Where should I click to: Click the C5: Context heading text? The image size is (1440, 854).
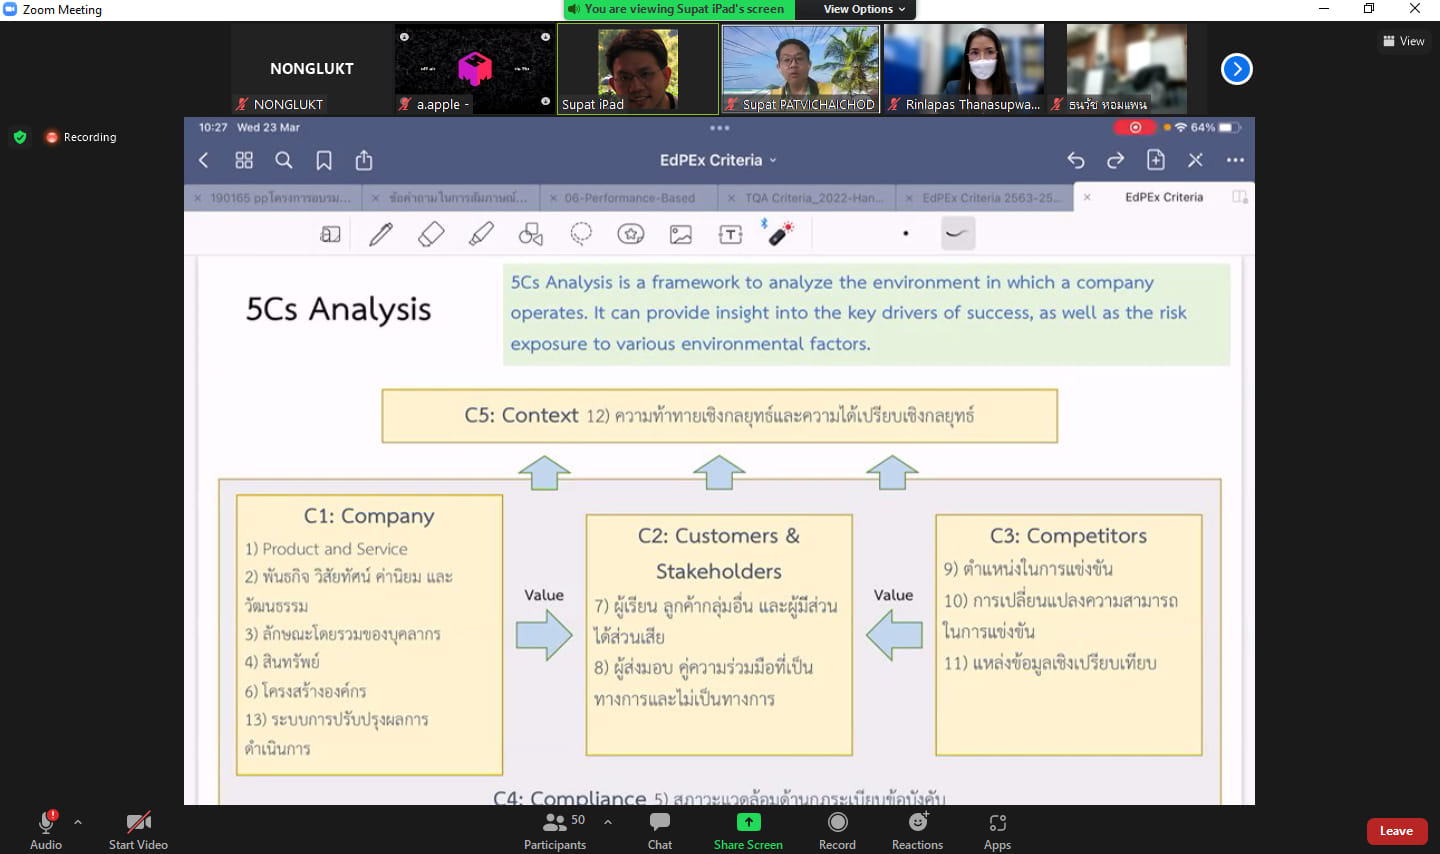(521, 415)
